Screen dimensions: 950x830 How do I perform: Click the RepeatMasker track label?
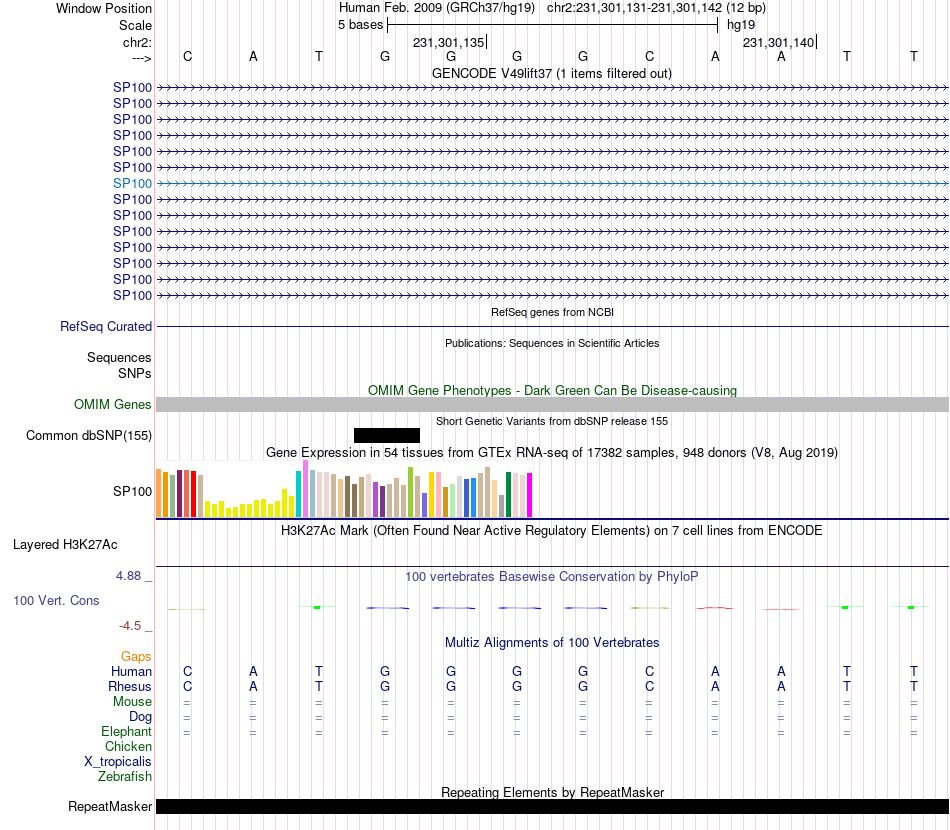[110, 806]
